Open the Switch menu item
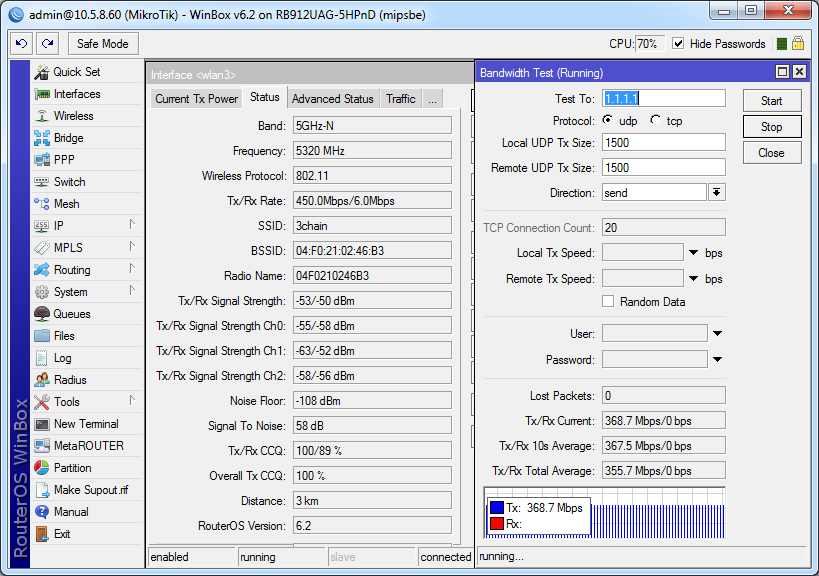 coord(86,182)
